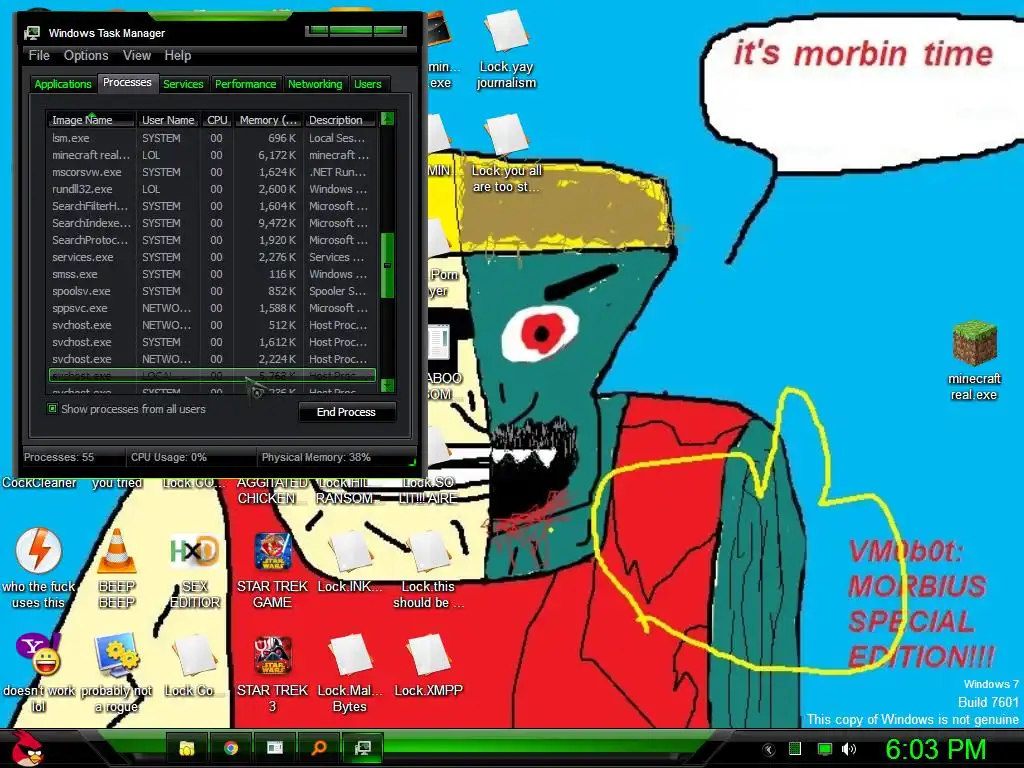Open the Options menu
1024x768 pixels.
(86, 56)
